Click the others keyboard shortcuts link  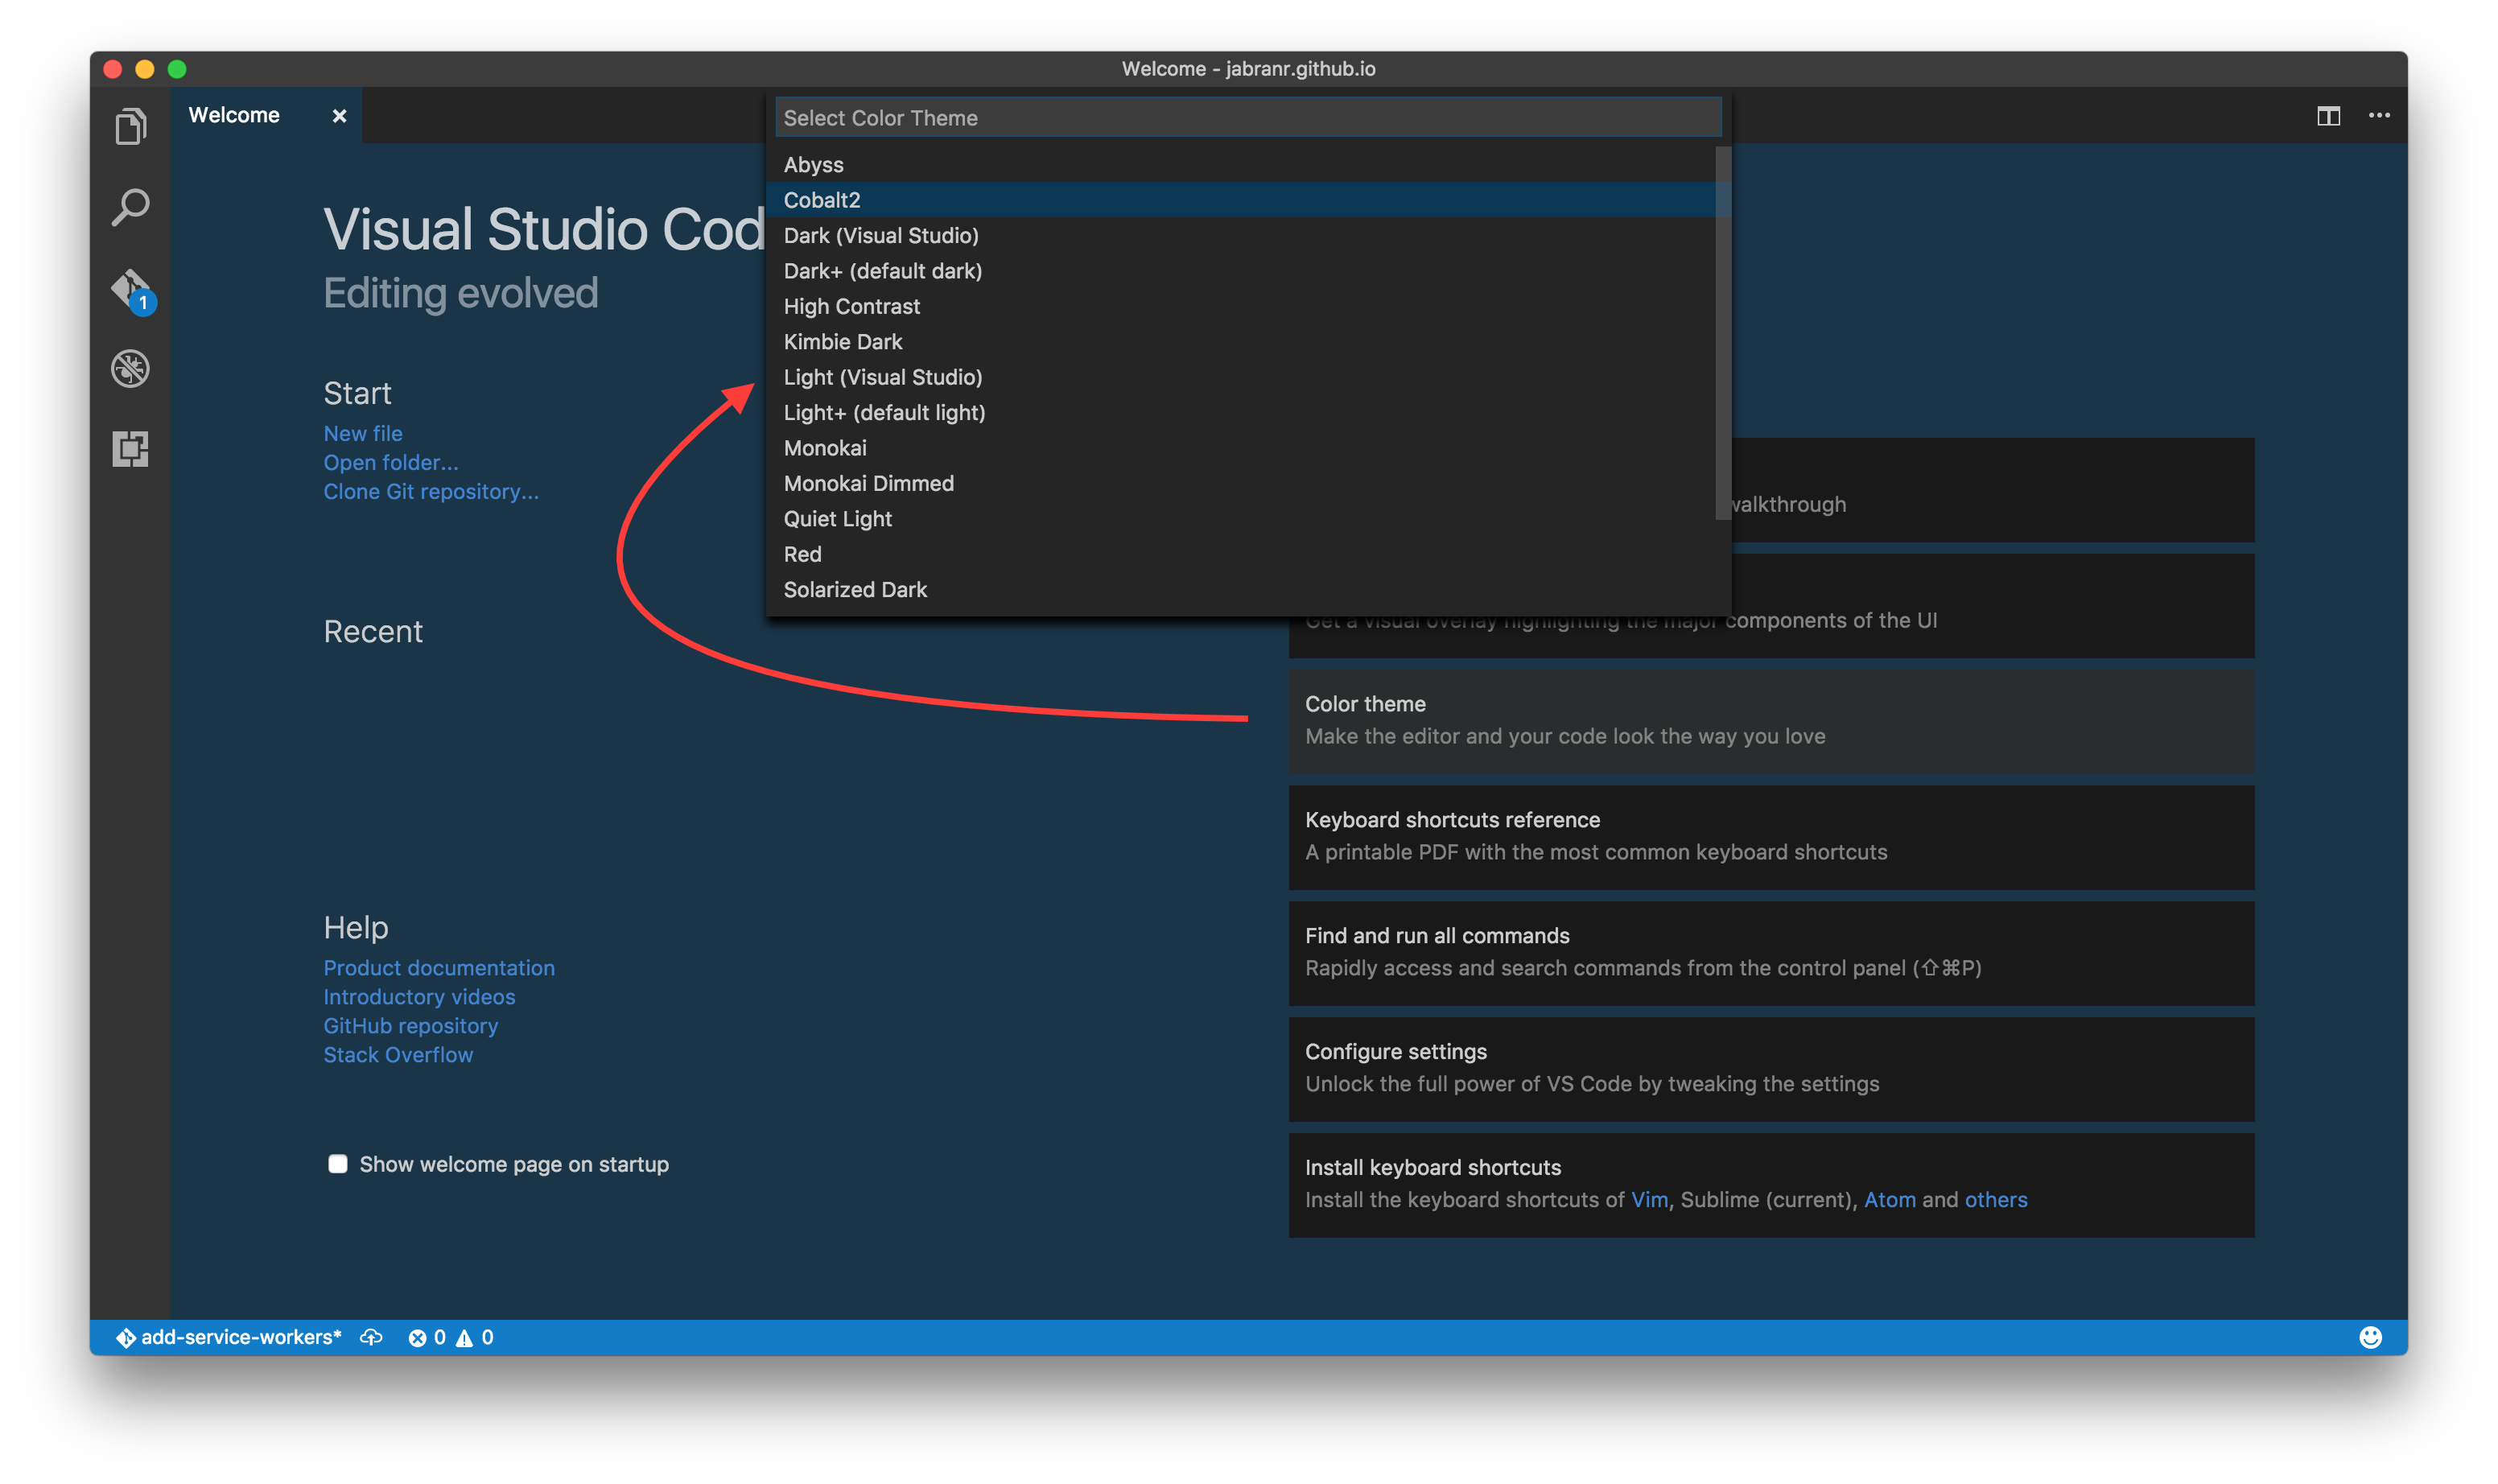1995,1200
